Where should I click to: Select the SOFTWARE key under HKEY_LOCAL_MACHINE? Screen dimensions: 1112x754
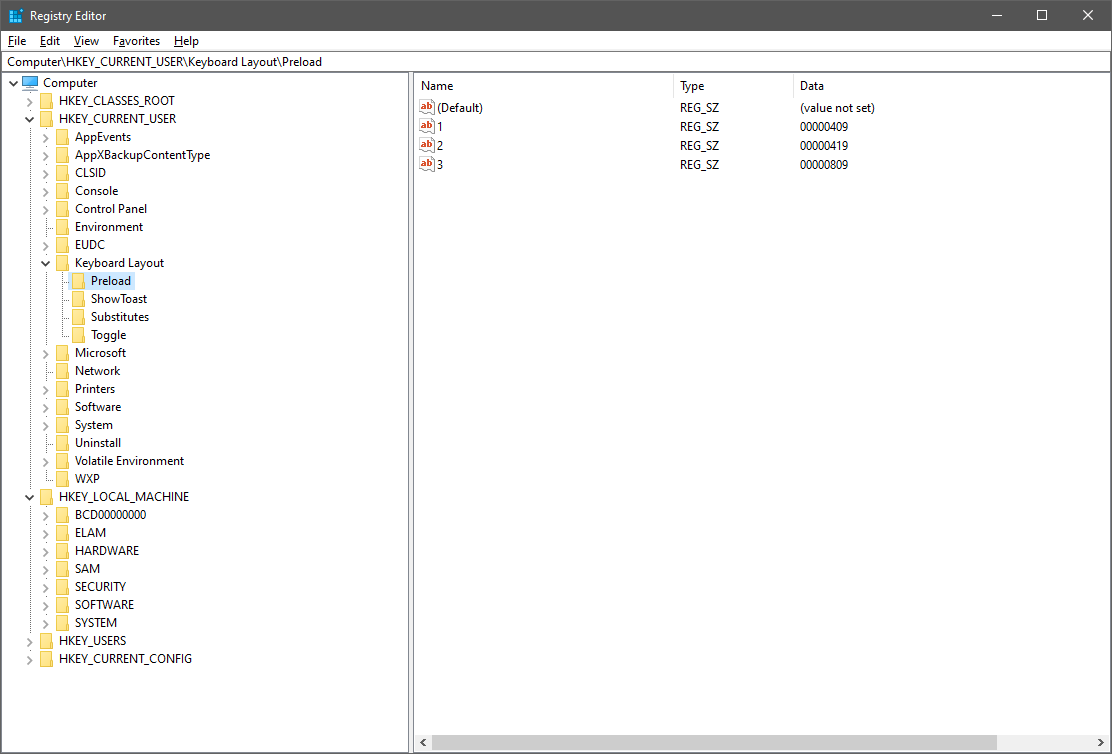click(x=104, y=604)
